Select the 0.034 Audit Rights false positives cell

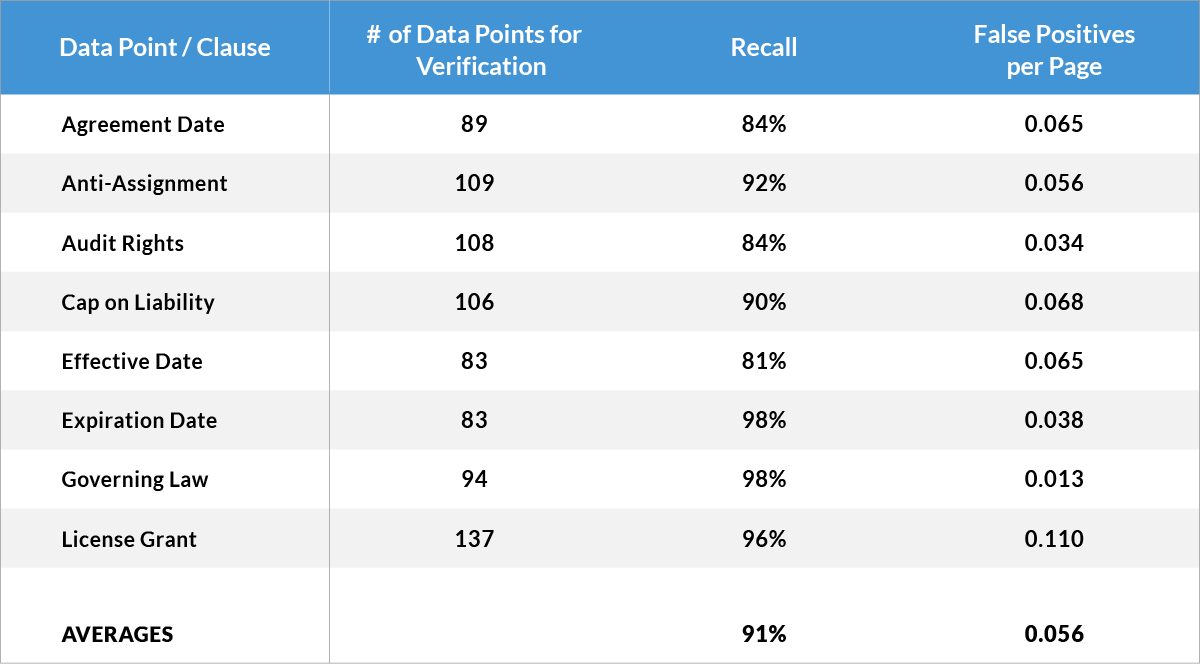(x=1054, y=243)
